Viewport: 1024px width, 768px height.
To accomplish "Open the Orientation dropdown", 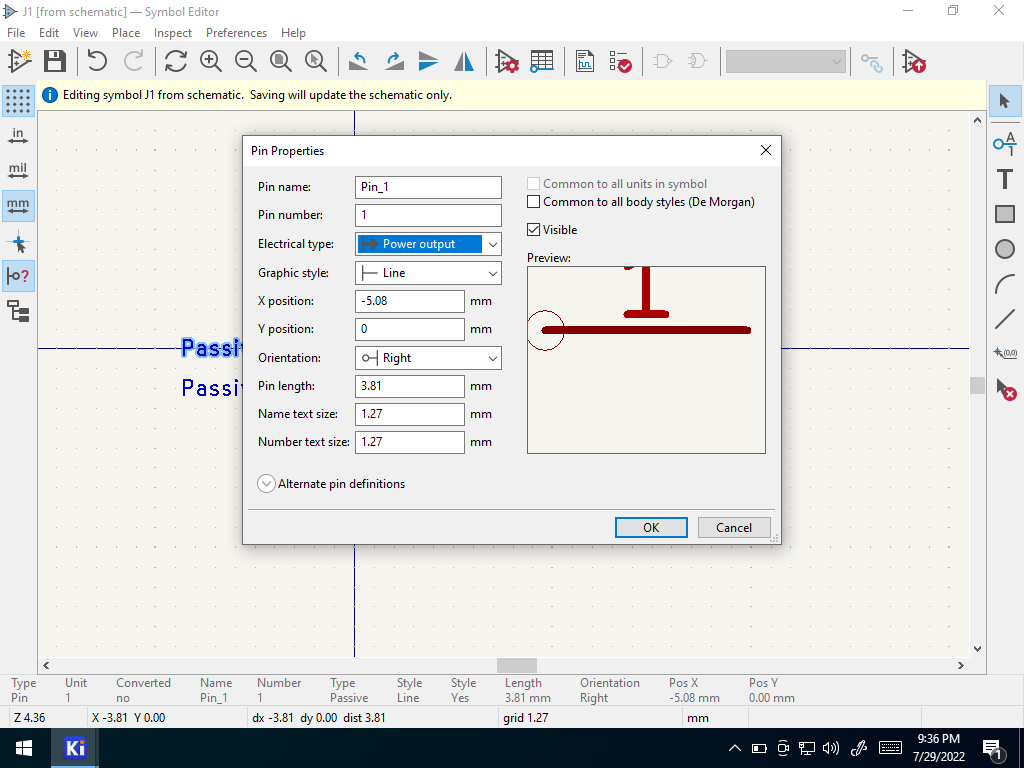I will [428, 358].
